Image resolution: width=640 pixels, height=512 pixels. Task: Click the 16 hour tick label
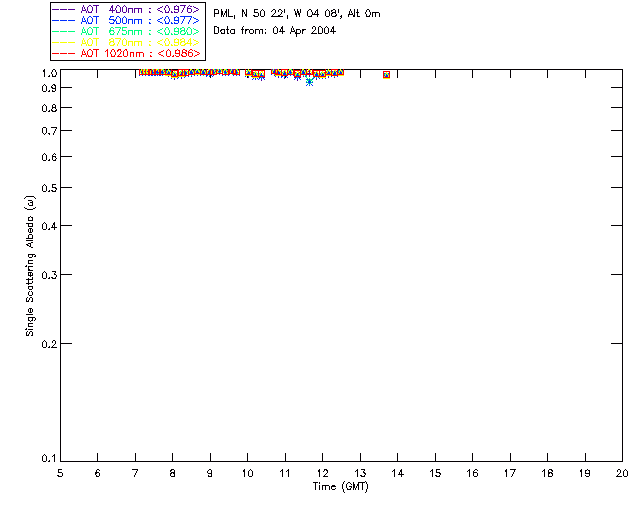pyautogui.click(x=473, y=473)
